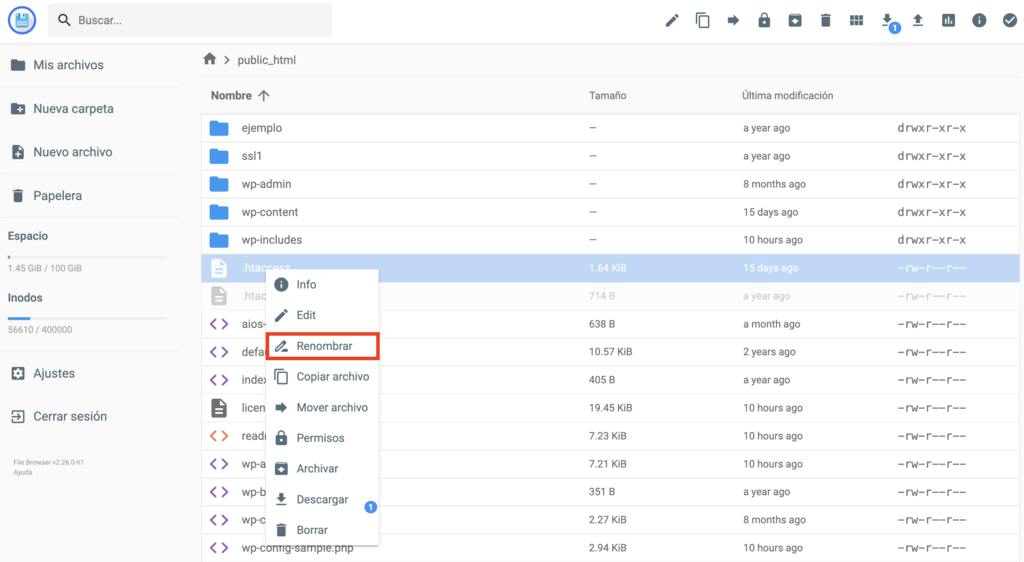
Task: Toggle select-all checkmark icon in toolbar
Action: (1009, 20)
